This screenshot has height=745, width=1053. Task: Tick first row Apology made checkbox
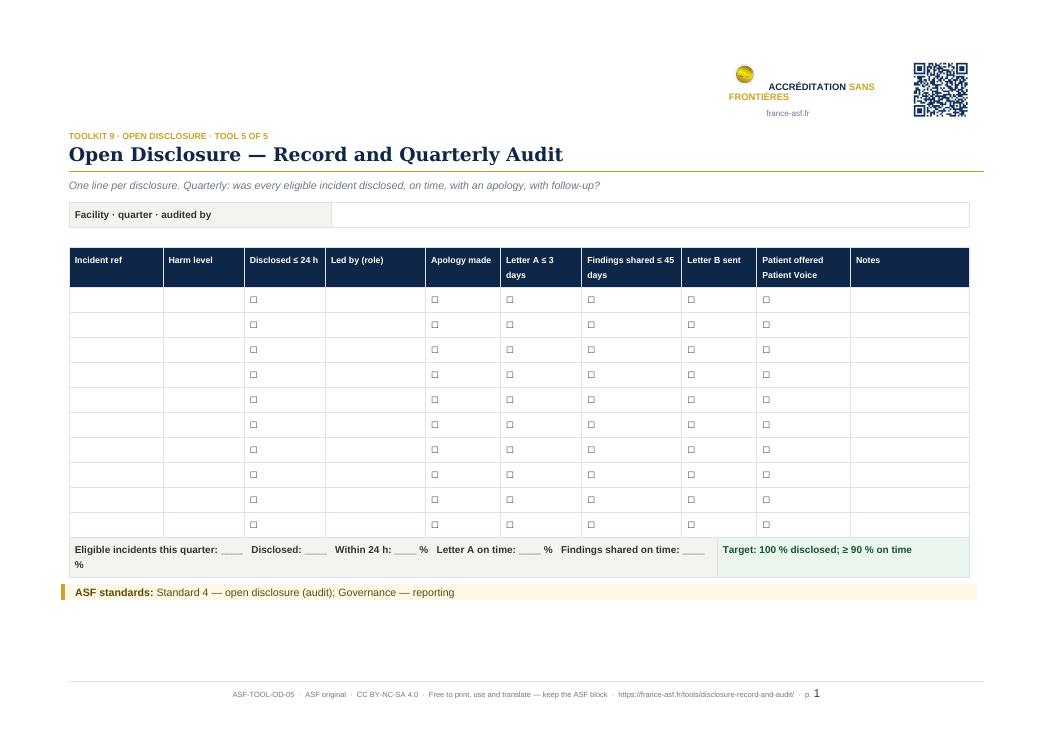tap(434, 300)
